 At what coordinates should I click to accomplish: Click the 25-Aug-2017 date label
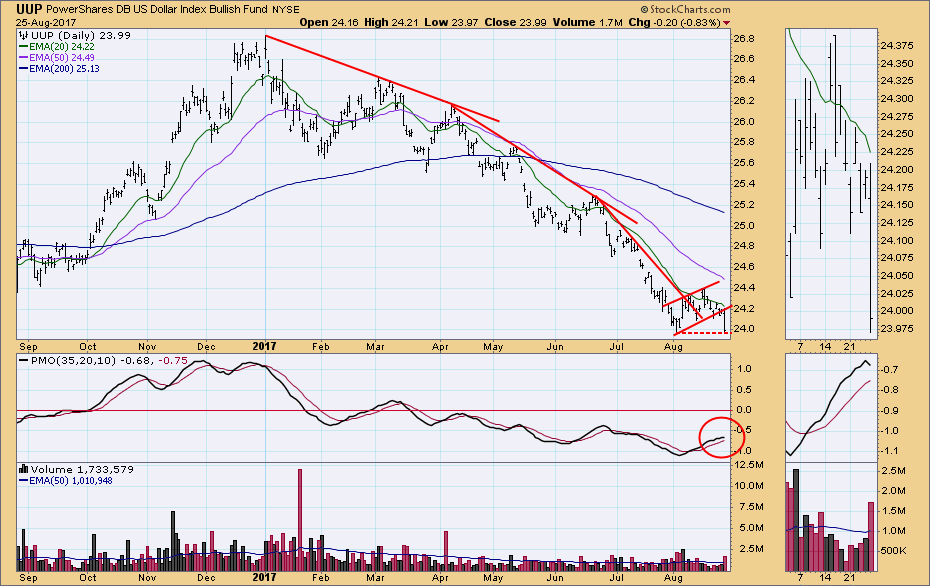46,23
